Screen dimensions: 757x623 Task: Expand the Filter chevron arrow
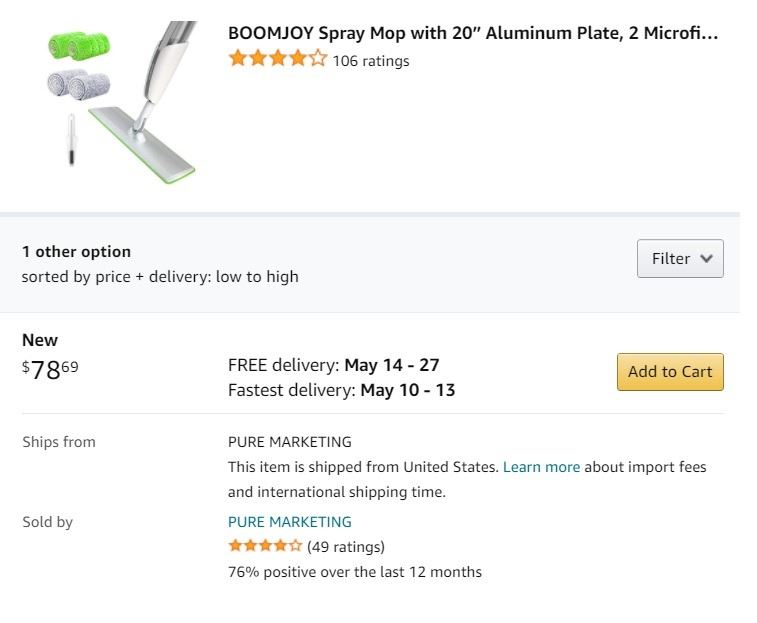coord(707,259)
